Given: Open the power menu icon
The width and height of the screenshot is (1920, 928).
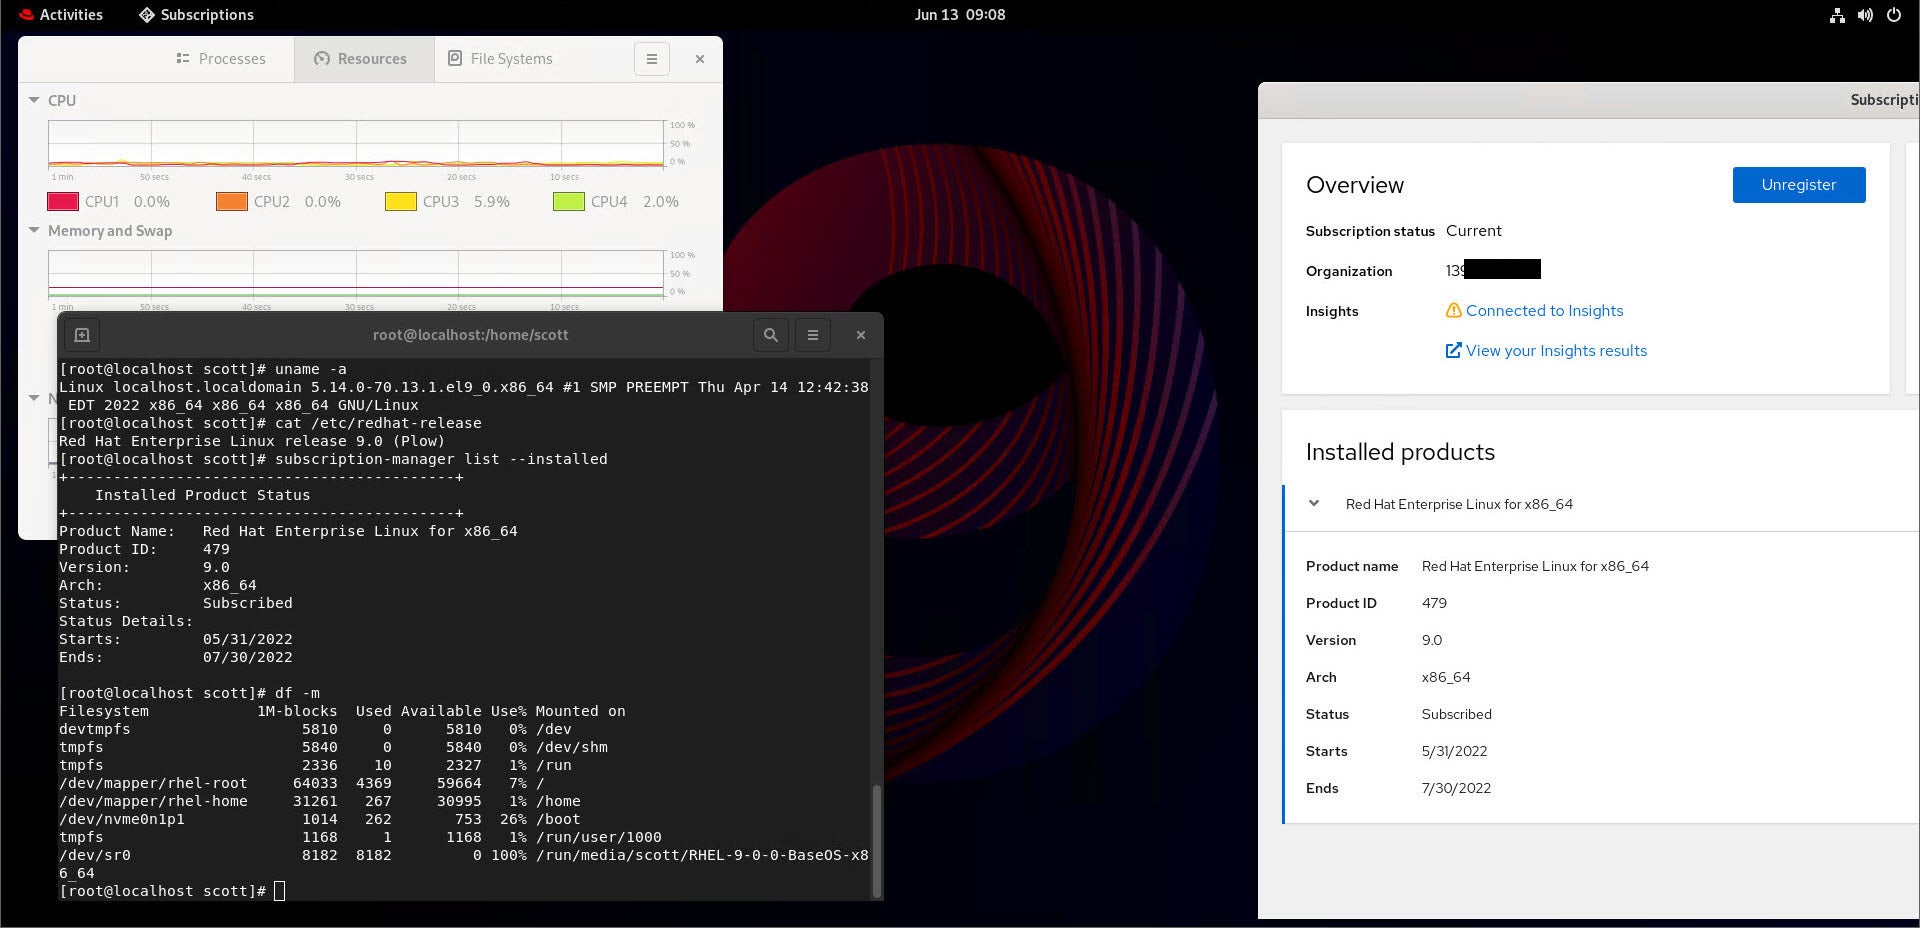Looking at the screenshot, I should pyautogui.click(x=1894, y=15).
